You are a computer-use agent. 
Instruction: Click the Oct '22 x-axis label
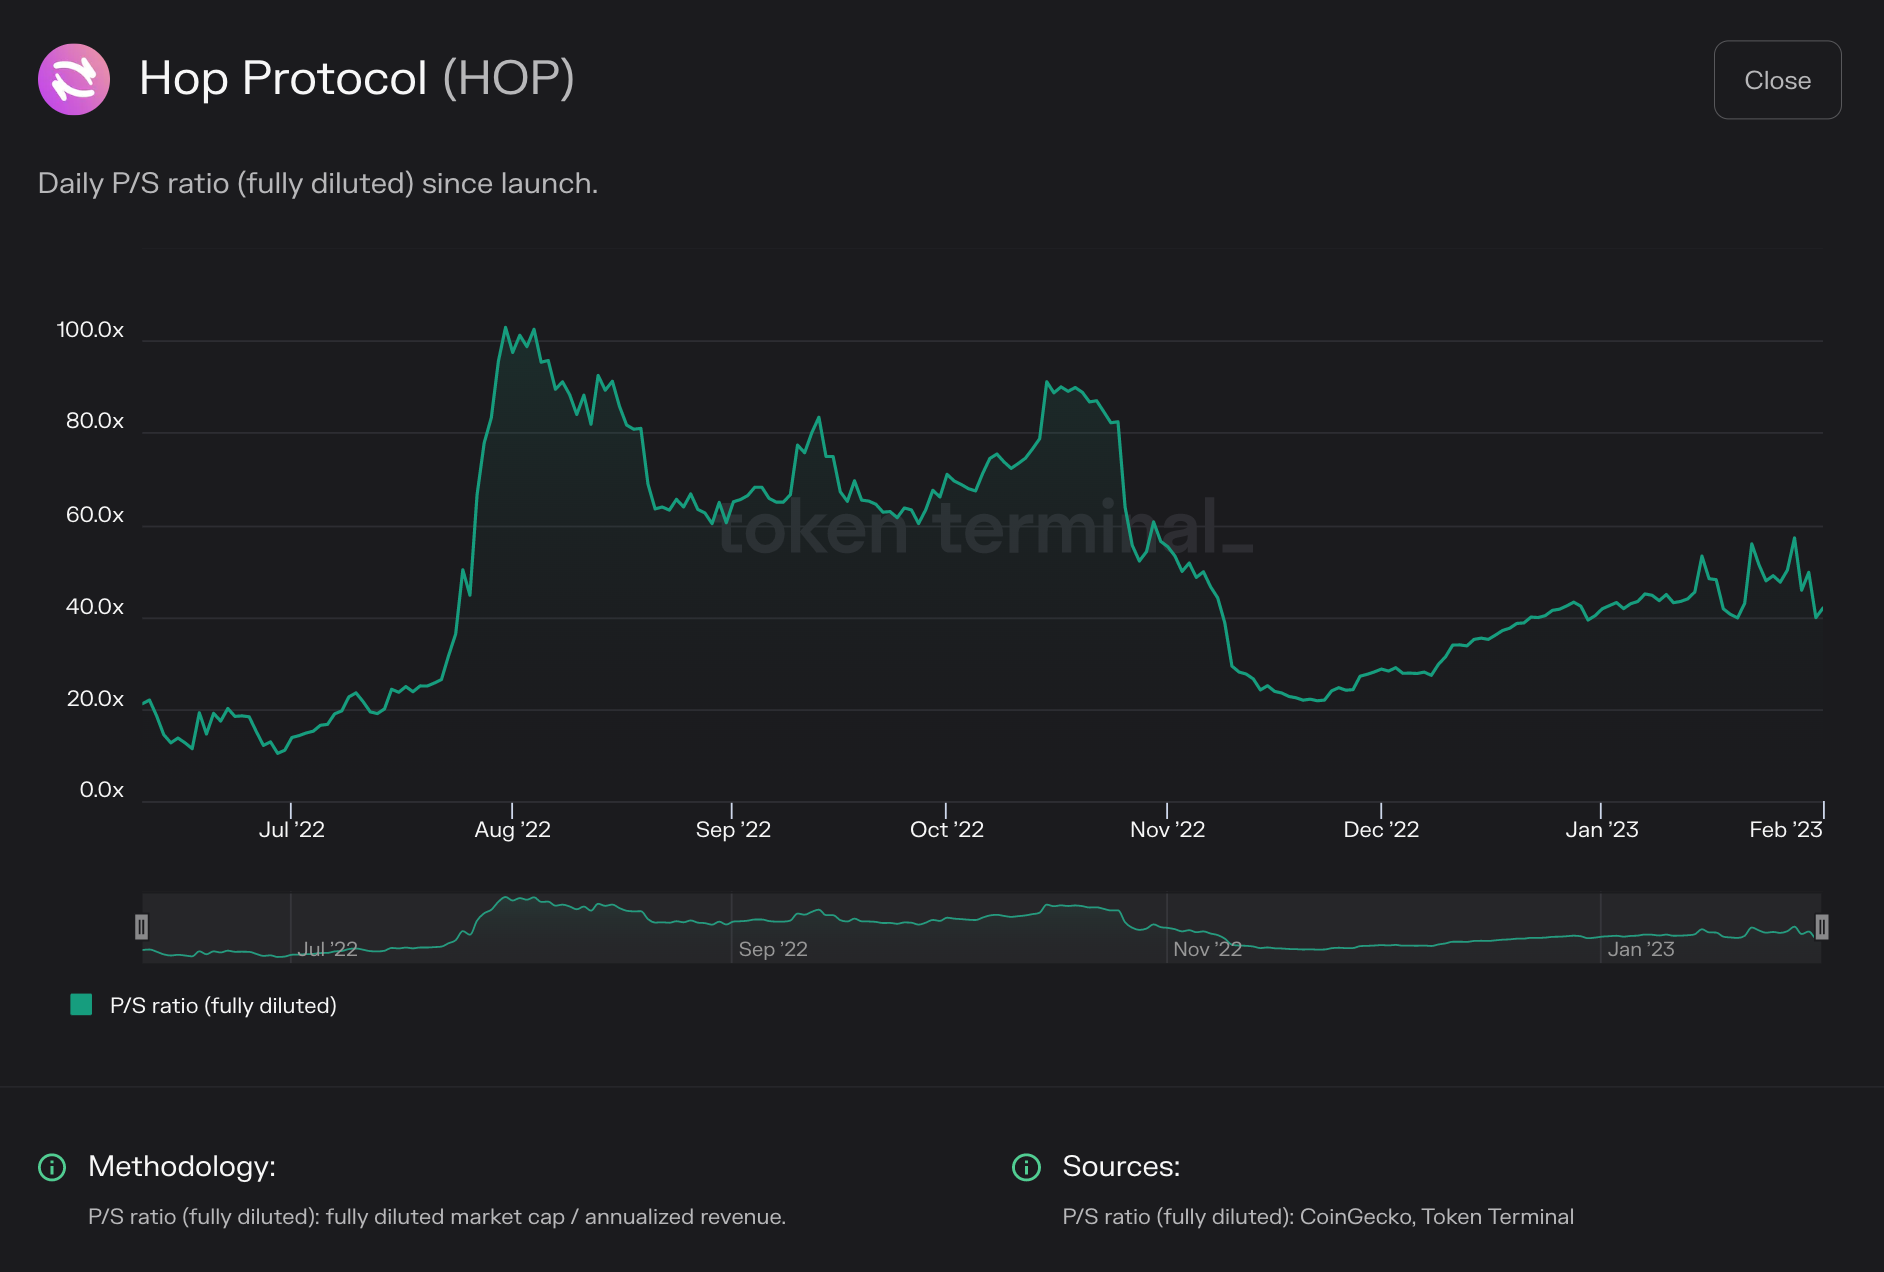947,829
